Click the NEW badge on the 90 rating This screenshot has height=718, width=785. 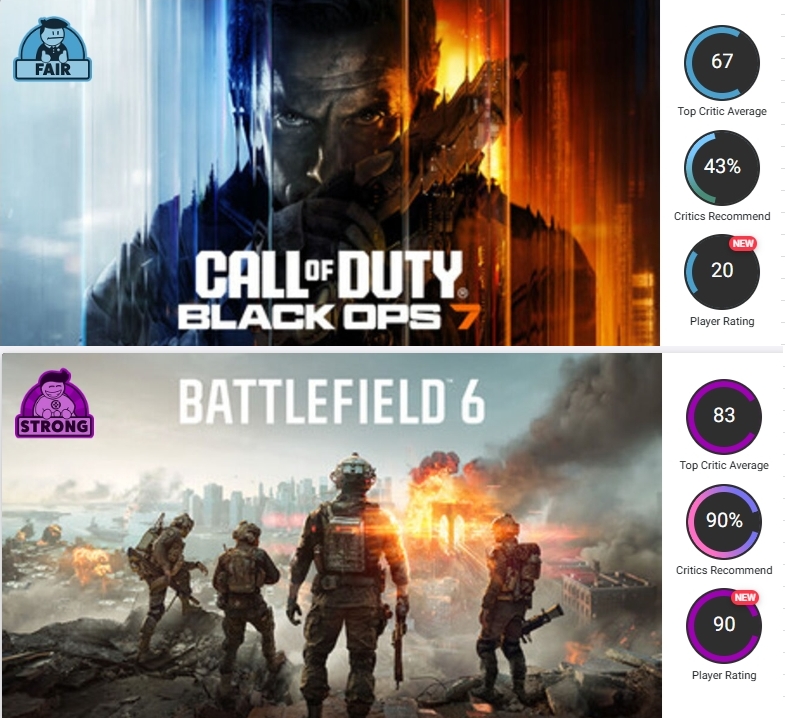[745, 598]
